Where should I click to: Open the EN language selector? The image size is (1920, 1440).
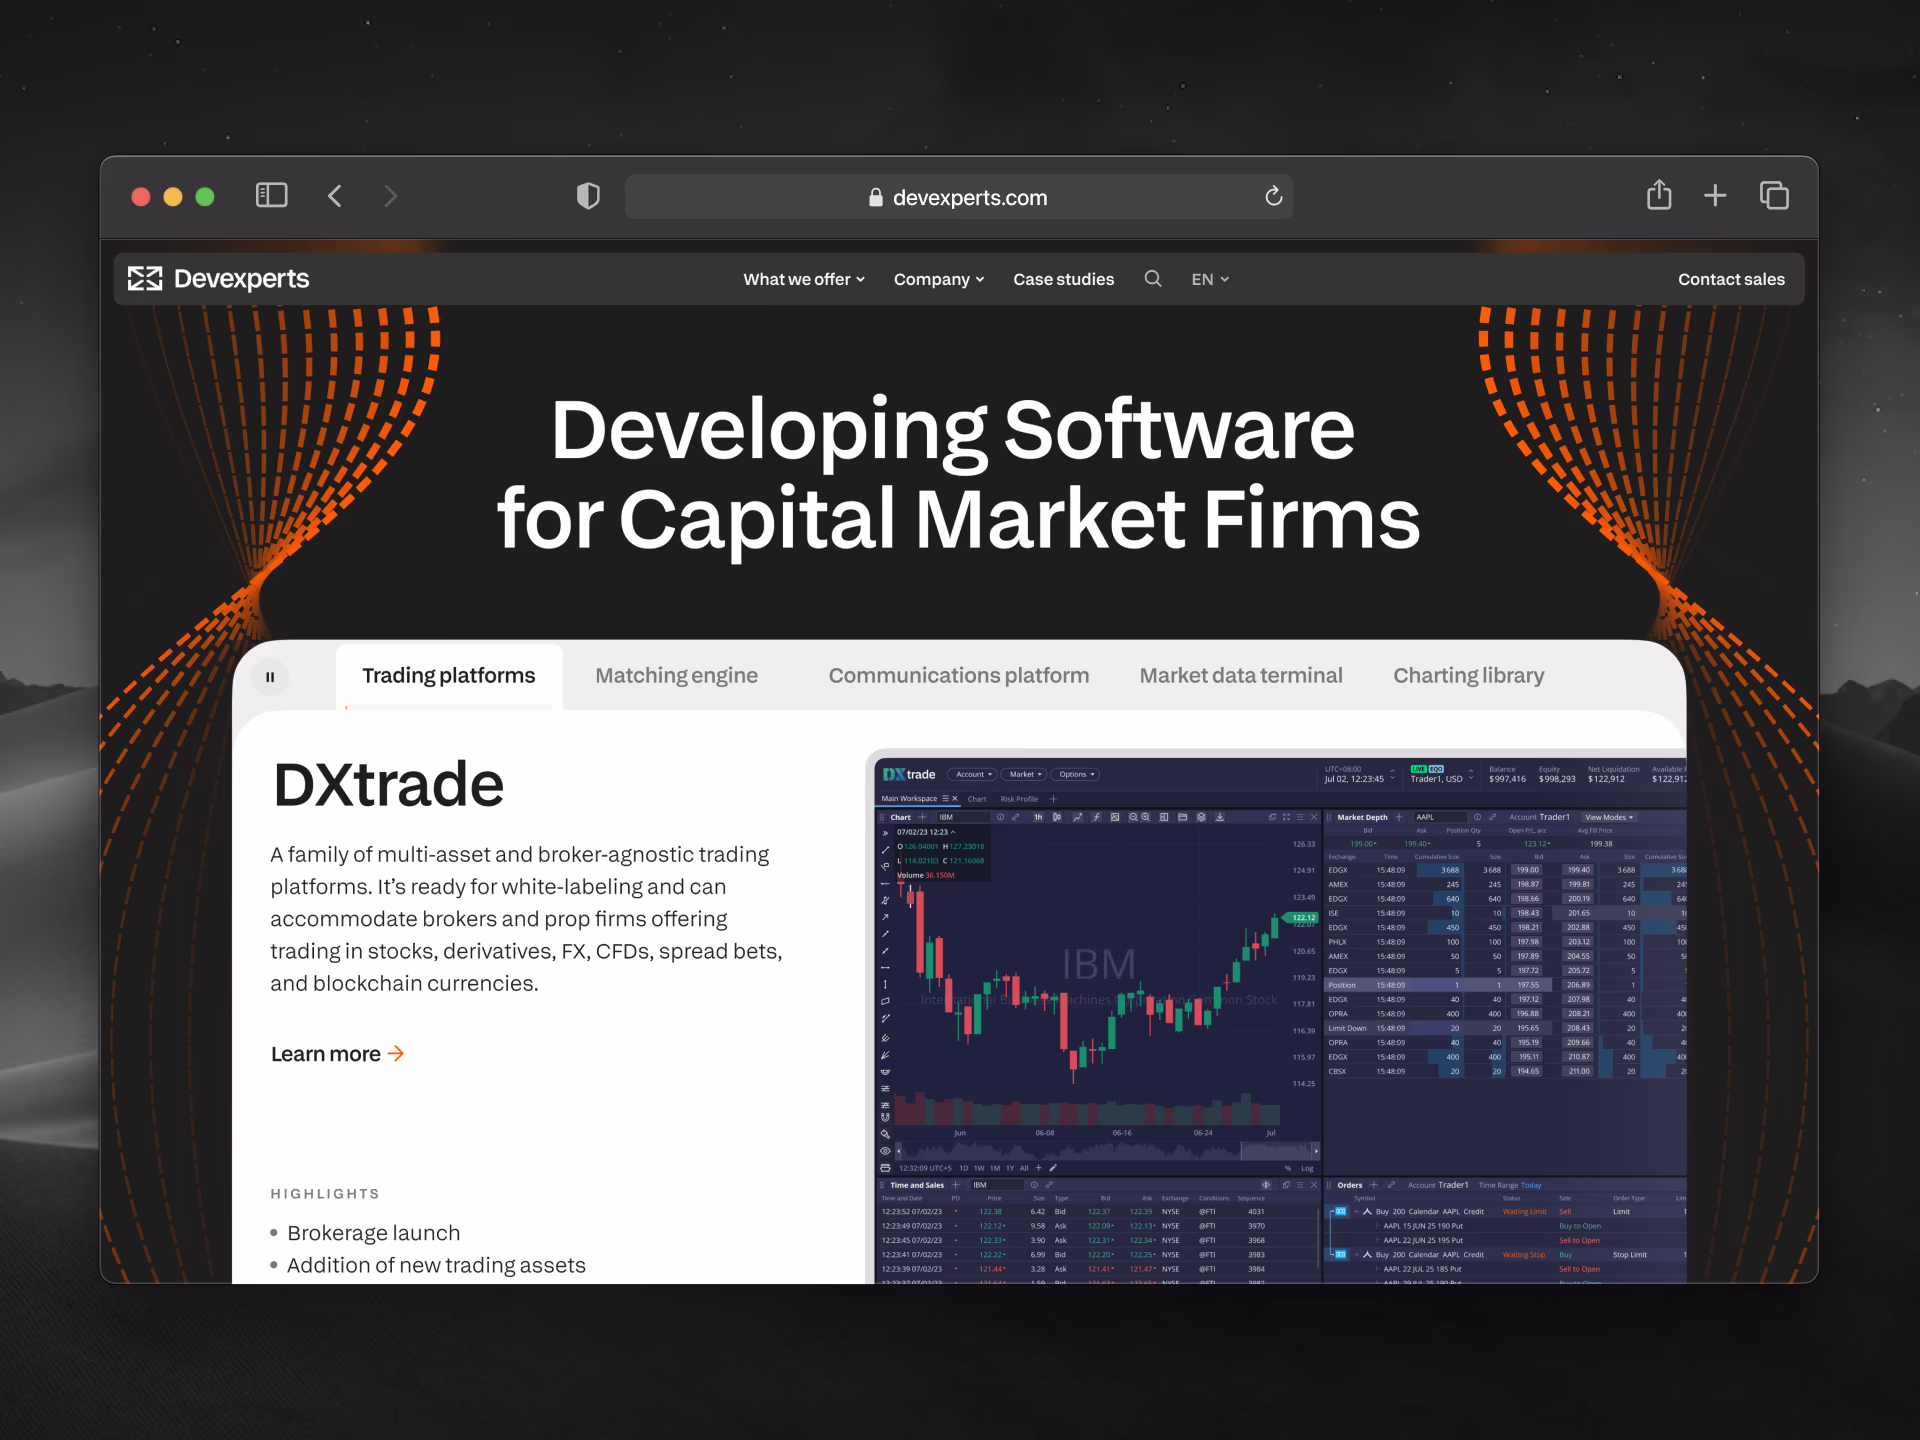coord(1209,279)
